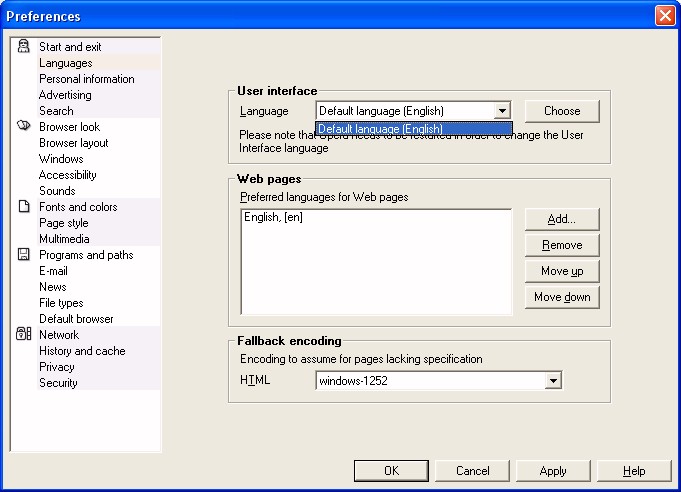Open the Personal information section
The height and width of the screenshot is (492, 681).
(86, 79)
